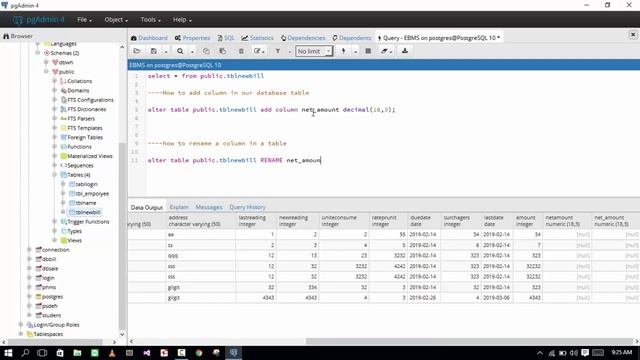Select the student database
This screenshot has width=640, height=360.
pyautogui.click(x=48, y=315)
